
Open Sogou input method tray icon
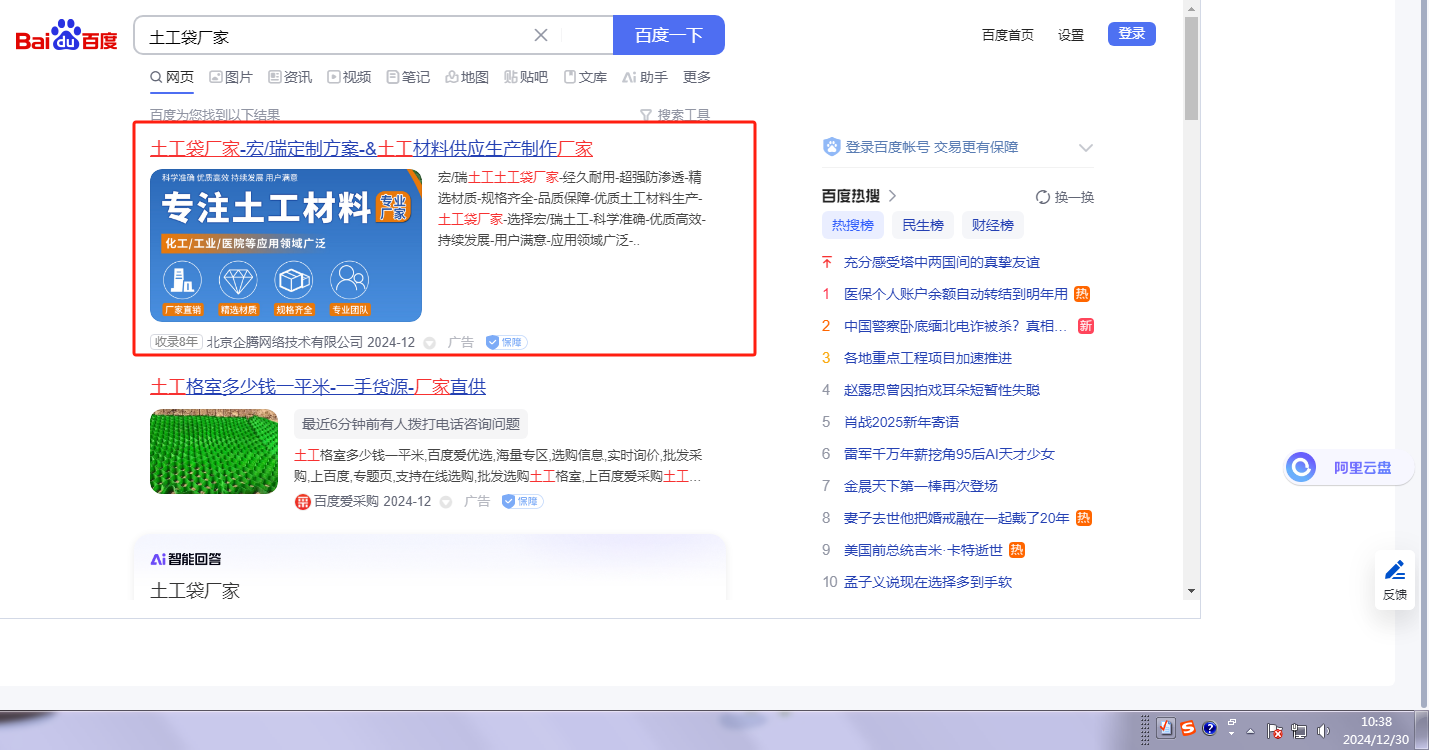tap(1187, 729)
